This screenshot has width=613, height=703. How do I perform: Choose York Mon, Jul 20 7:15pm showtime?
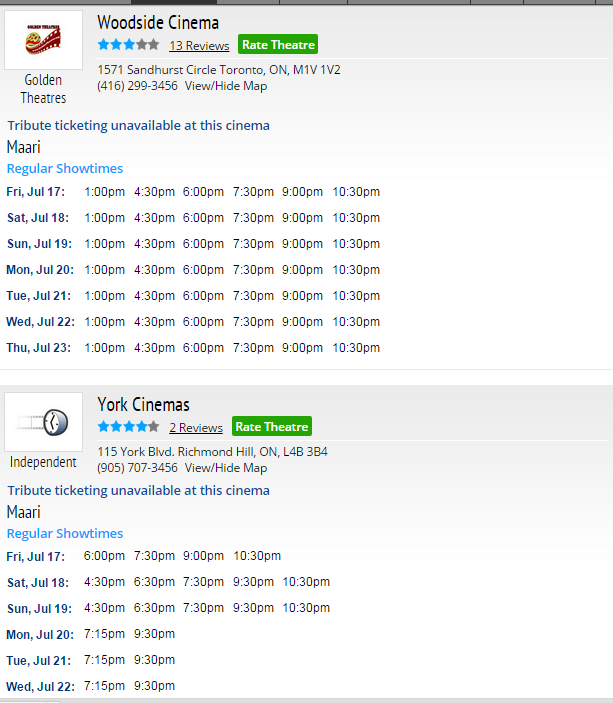(x=105, y=634)
